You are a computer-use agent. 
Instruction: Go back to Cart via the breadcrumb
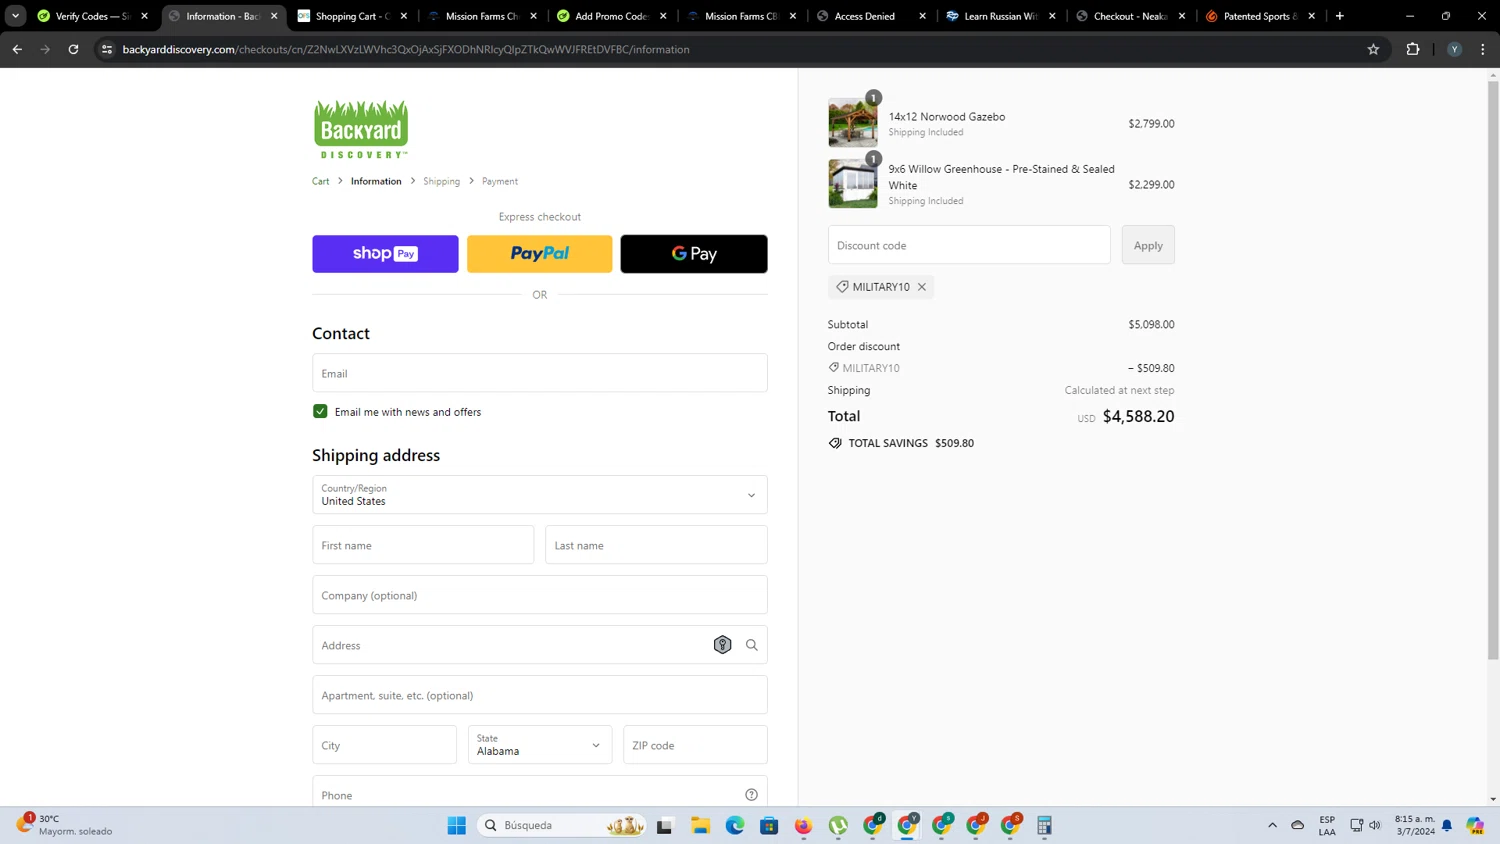[321, 181]
